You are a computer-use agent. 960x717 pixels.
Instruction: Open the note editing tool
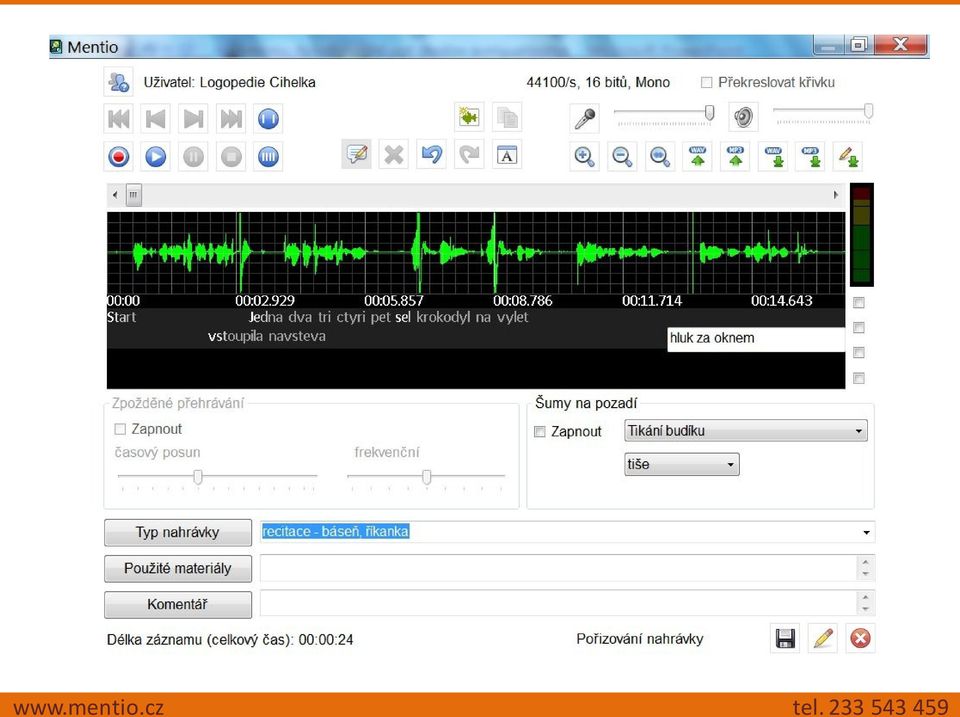click(x=356, y=154)
